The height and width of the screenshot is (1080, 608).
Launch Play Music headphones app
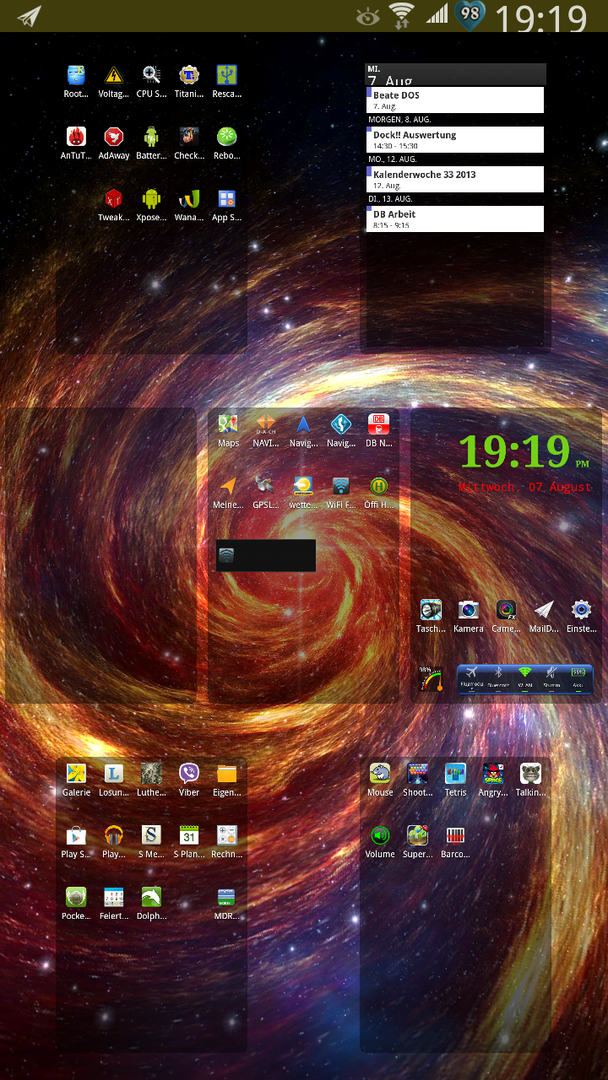click(x=114, y=835)
